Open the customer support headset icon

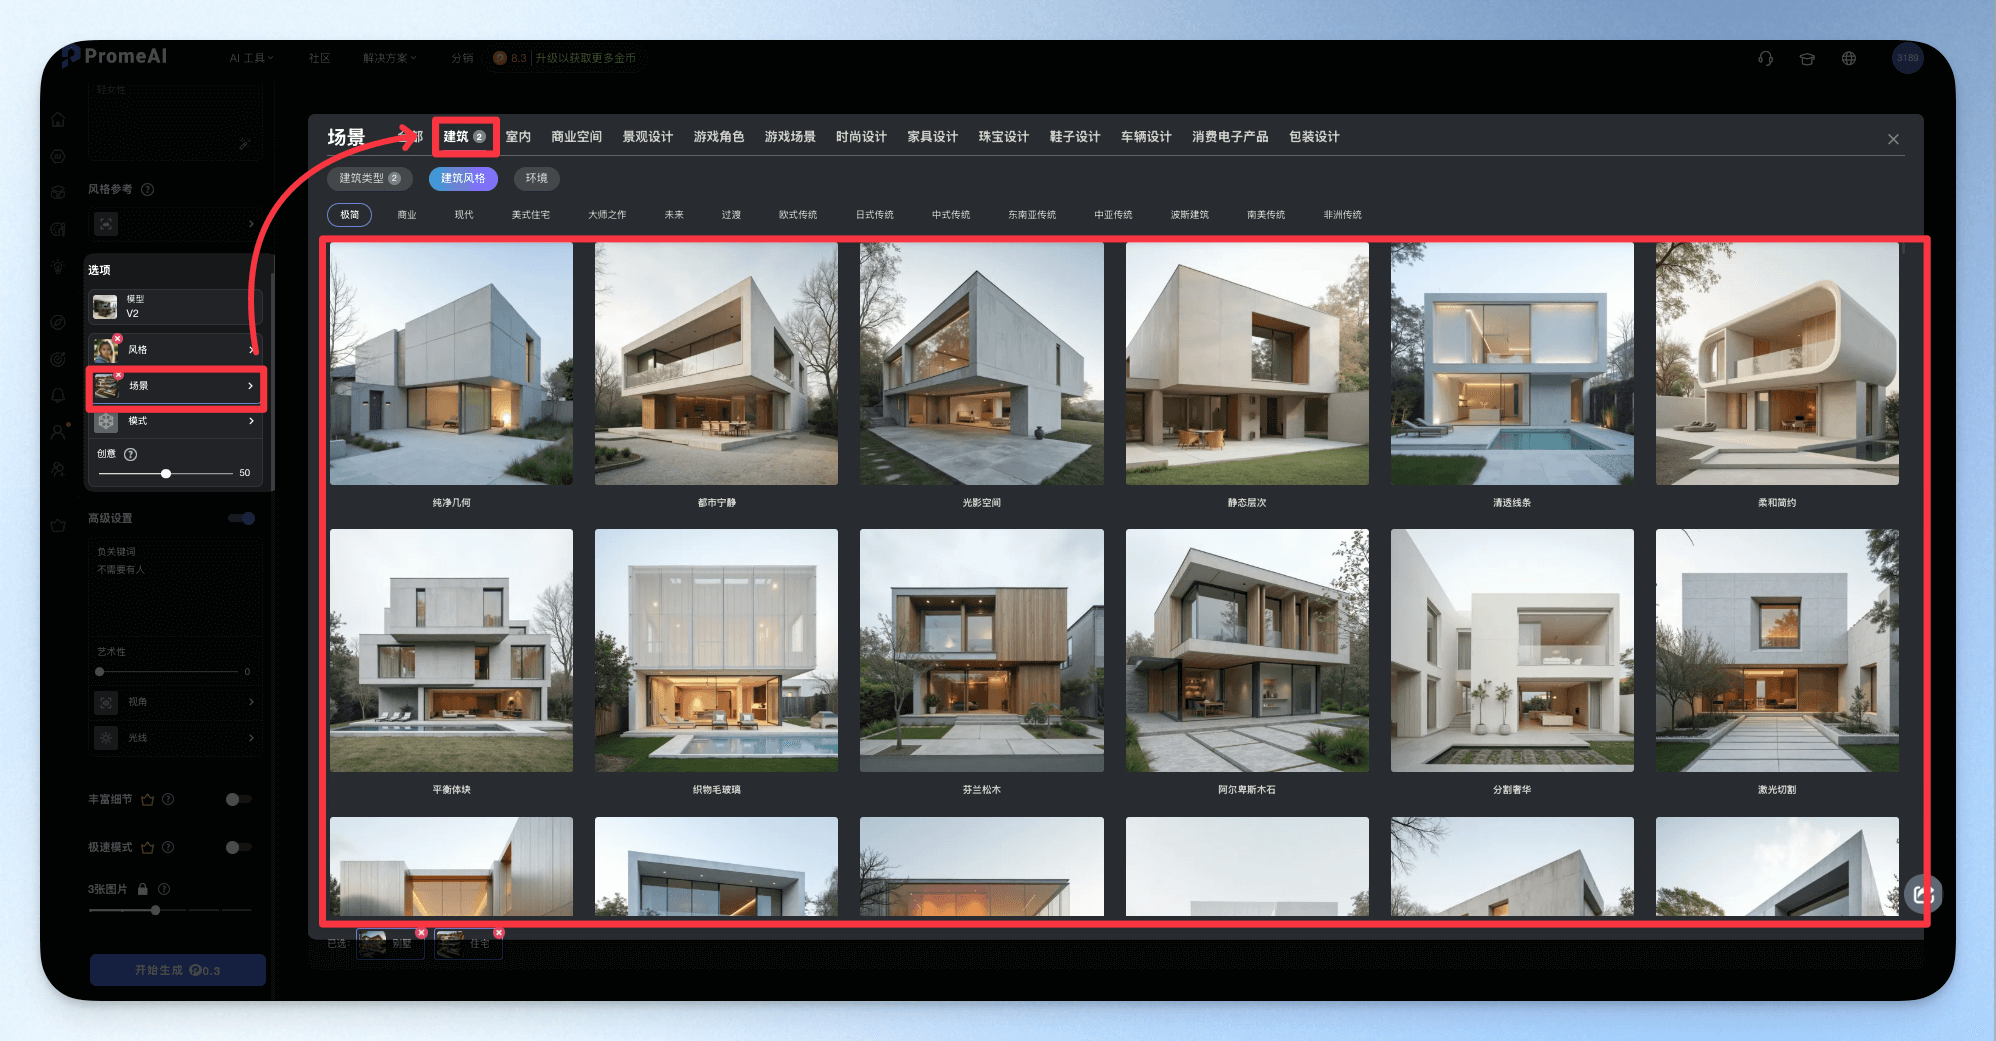click(1766, 58)
